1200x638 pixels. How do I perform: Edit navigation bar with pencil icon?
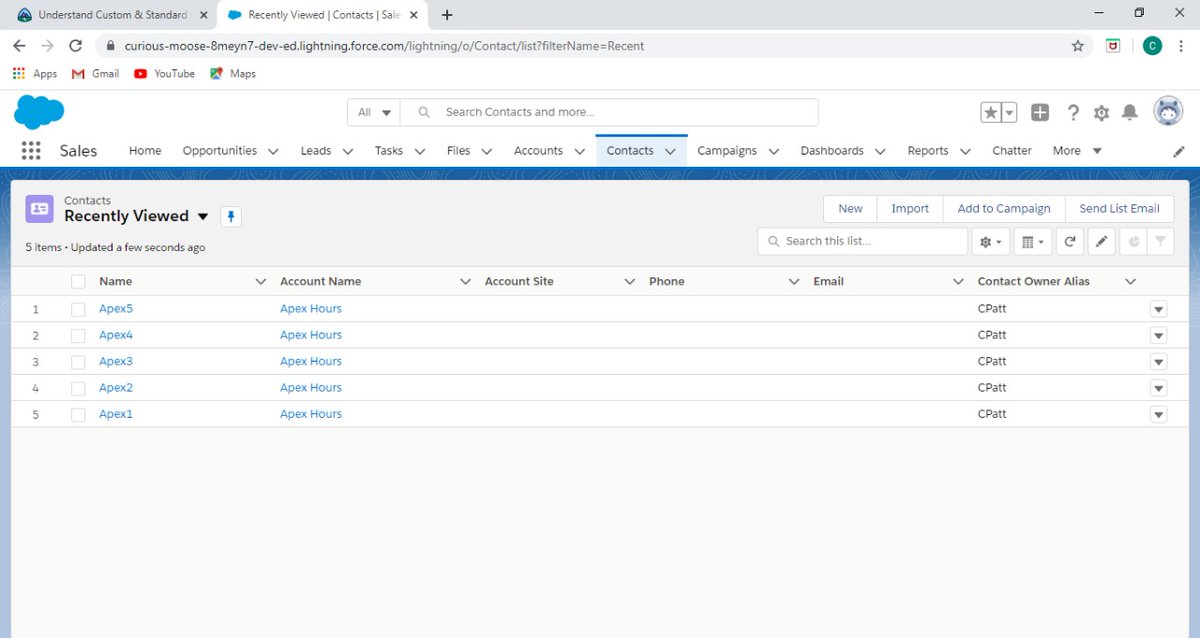(x=1179, y=151)
